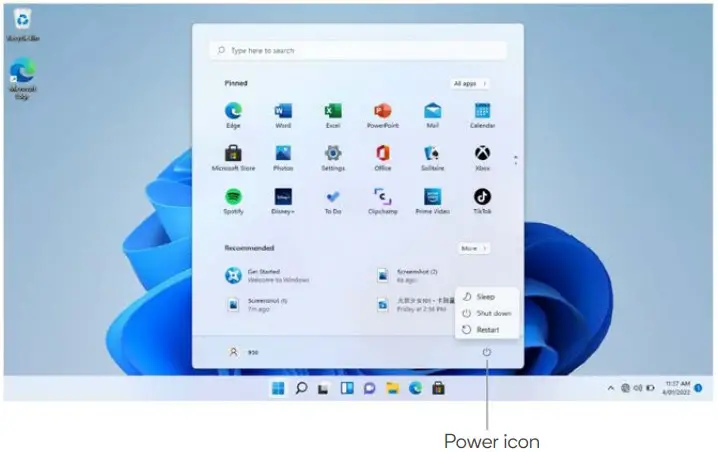
Task: Launch the Photos app
Action: pos(283,158)
